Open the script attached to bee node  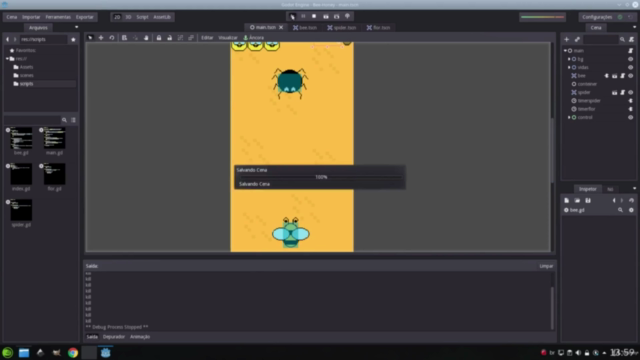point(622,76)
